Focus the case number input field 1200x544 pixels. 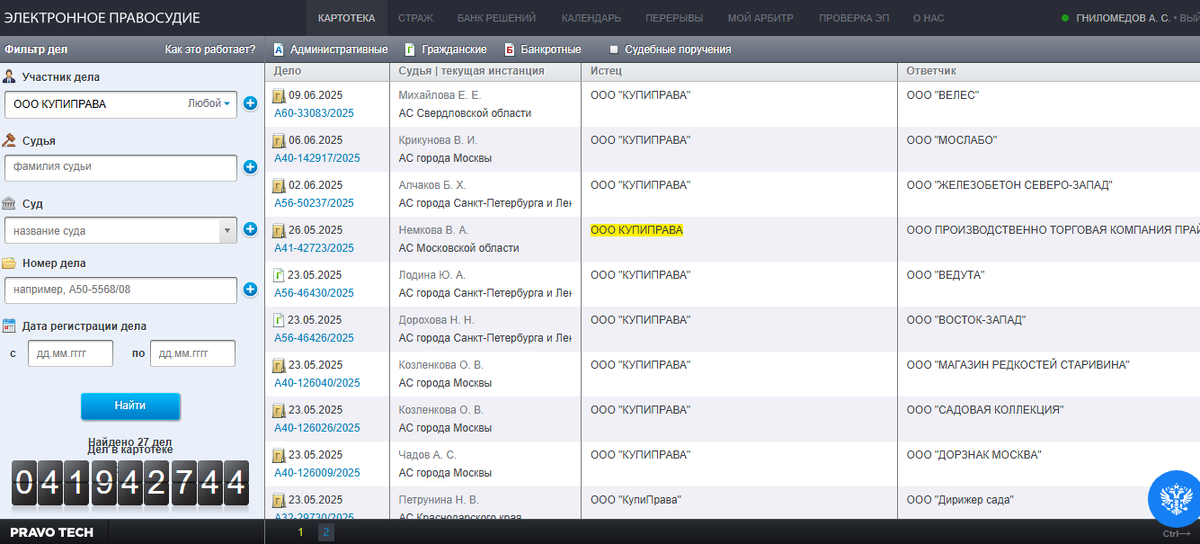pos(120,290)
